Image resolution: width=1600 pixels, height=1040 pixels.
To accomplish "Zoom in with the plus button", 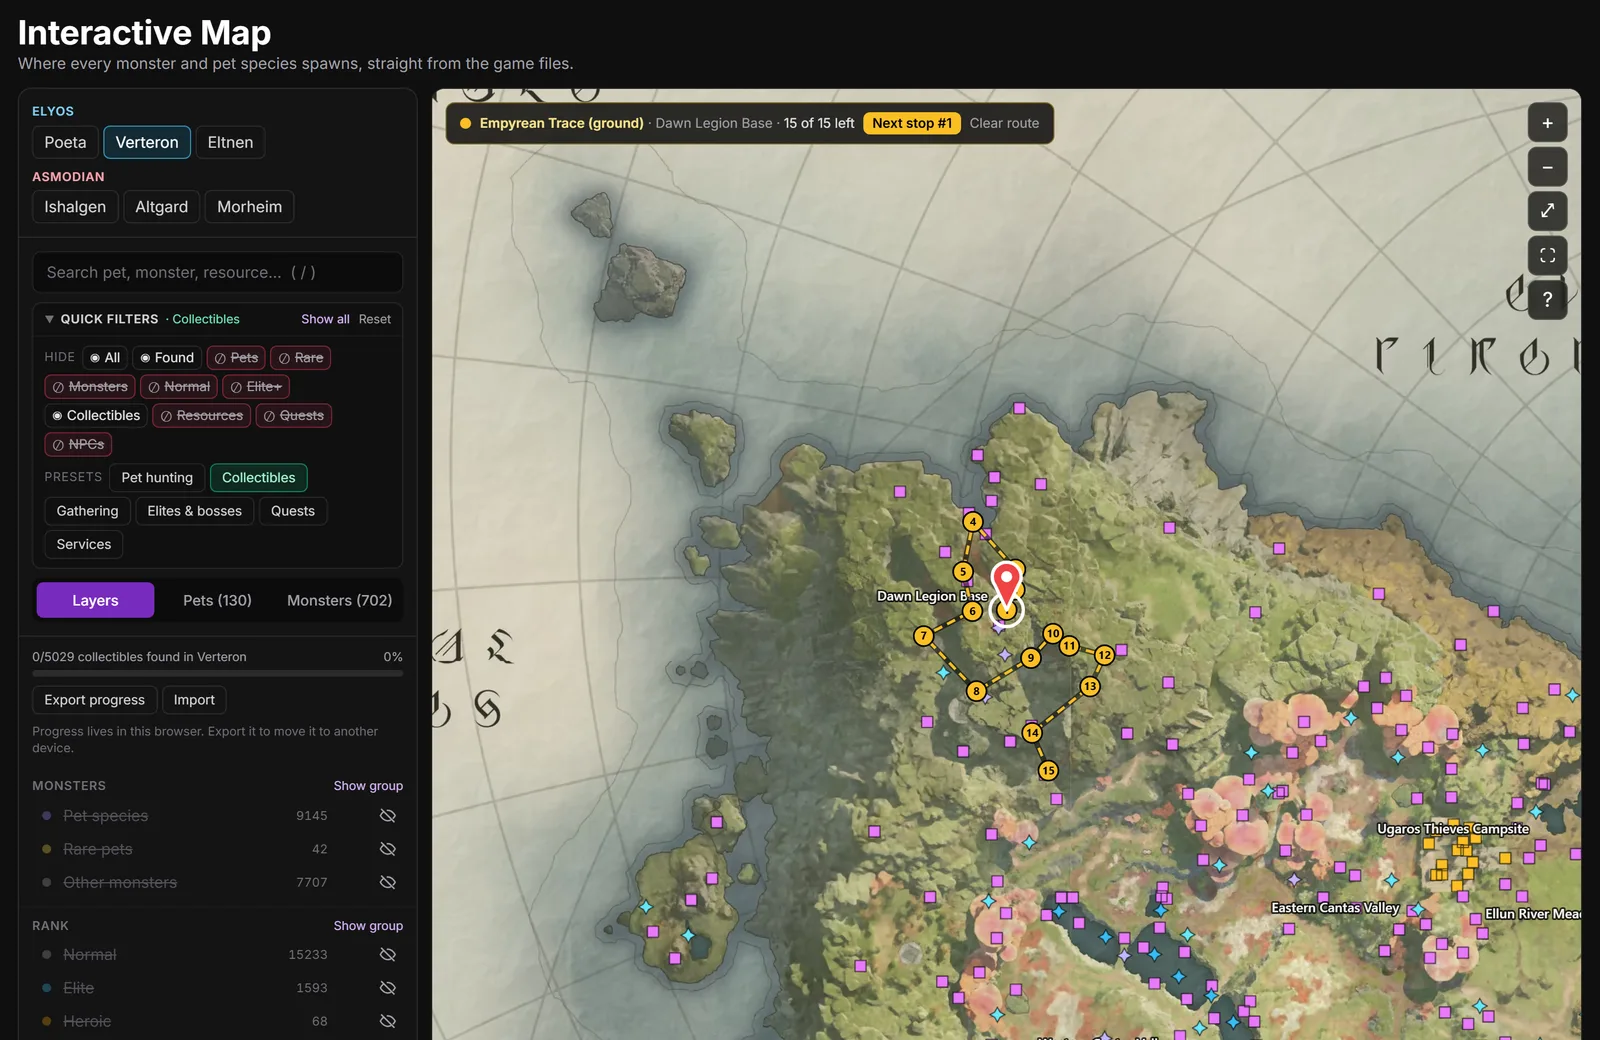I will click(x=1547, y=123).
